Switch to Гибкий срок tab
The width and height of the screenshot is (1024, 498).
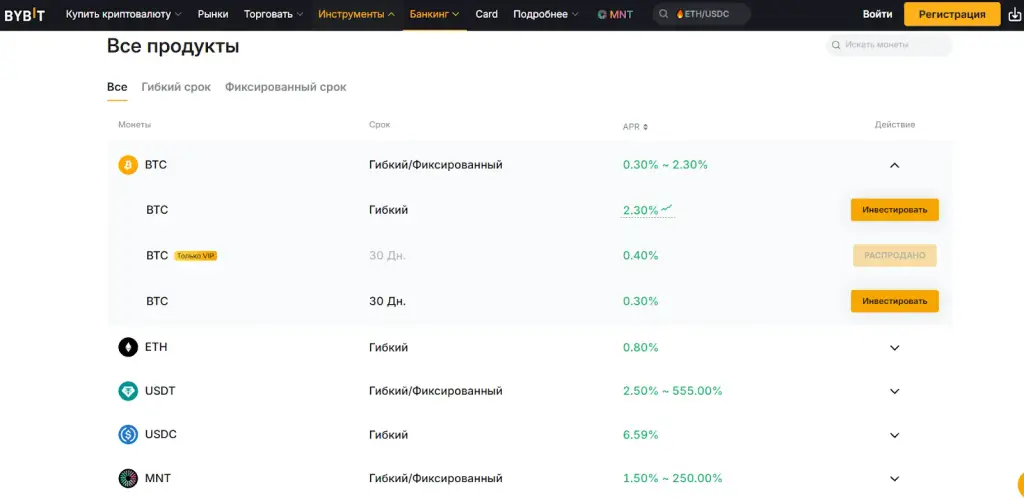coord(176,87)
